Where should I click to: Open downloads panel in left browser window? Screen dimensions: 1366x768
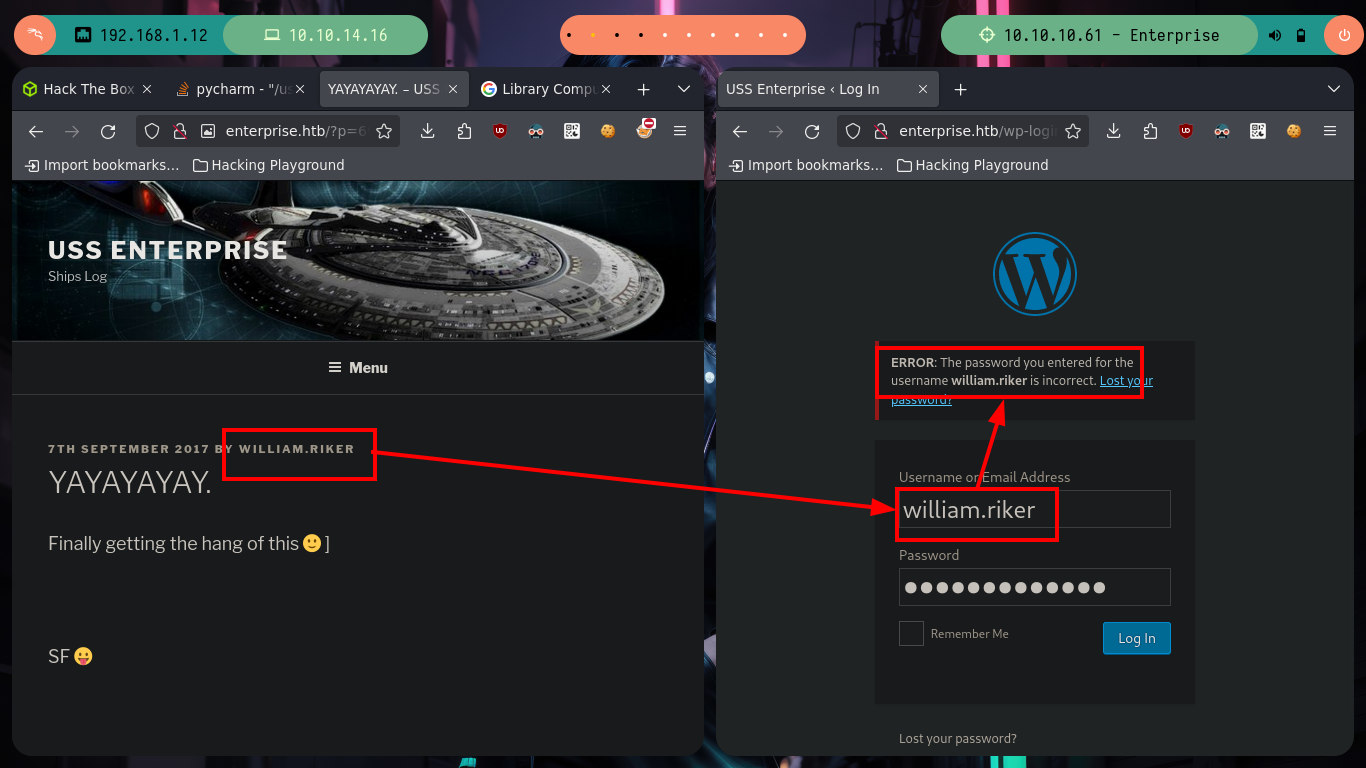(428, 131)
